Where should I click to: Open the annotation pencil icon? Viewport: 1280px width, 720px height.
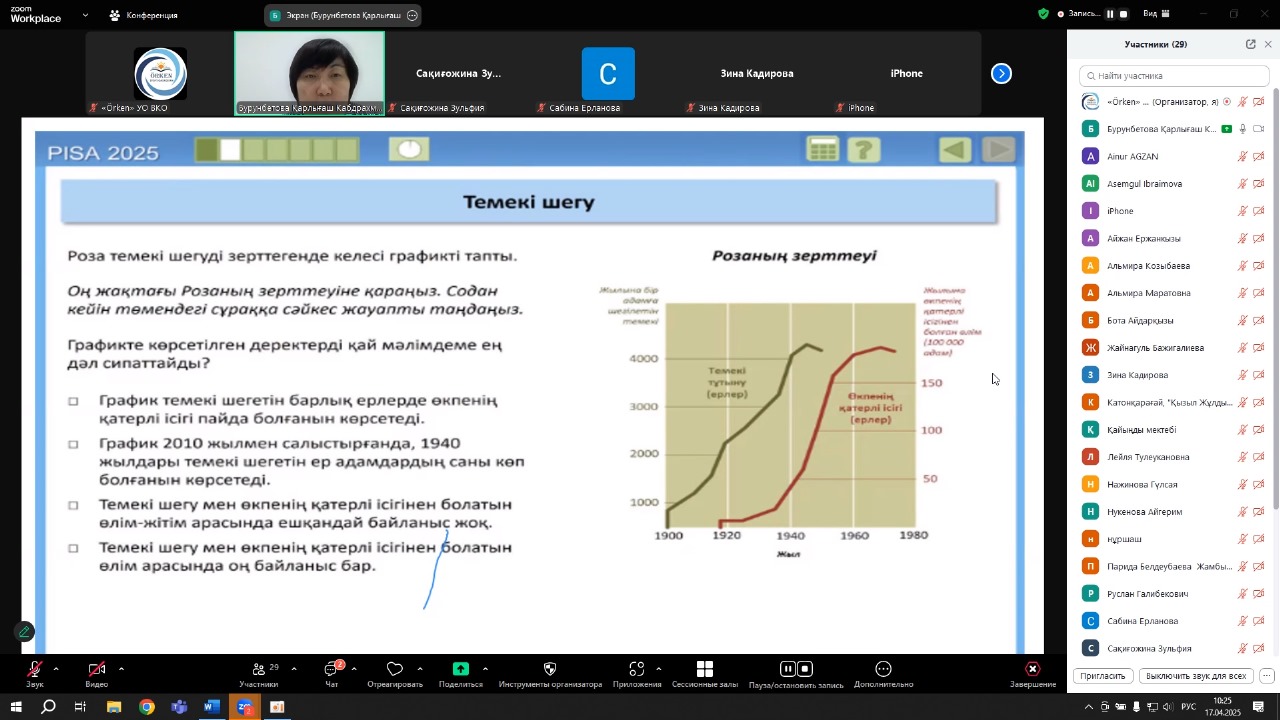(x=24, y=632)
